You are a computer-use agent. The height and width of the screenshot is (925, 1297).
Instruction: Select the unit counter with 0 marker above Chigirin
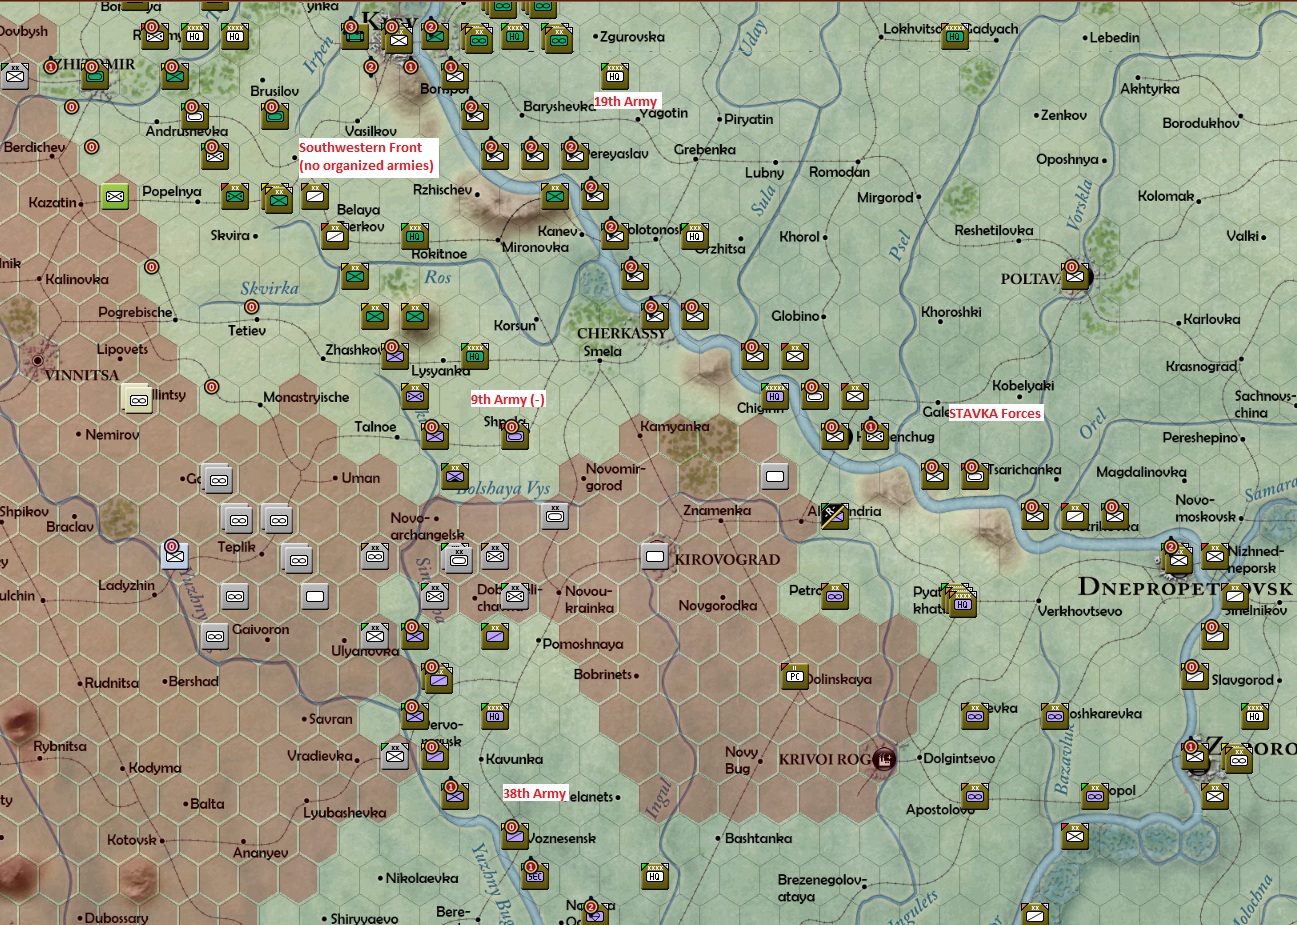coord(755,356)
